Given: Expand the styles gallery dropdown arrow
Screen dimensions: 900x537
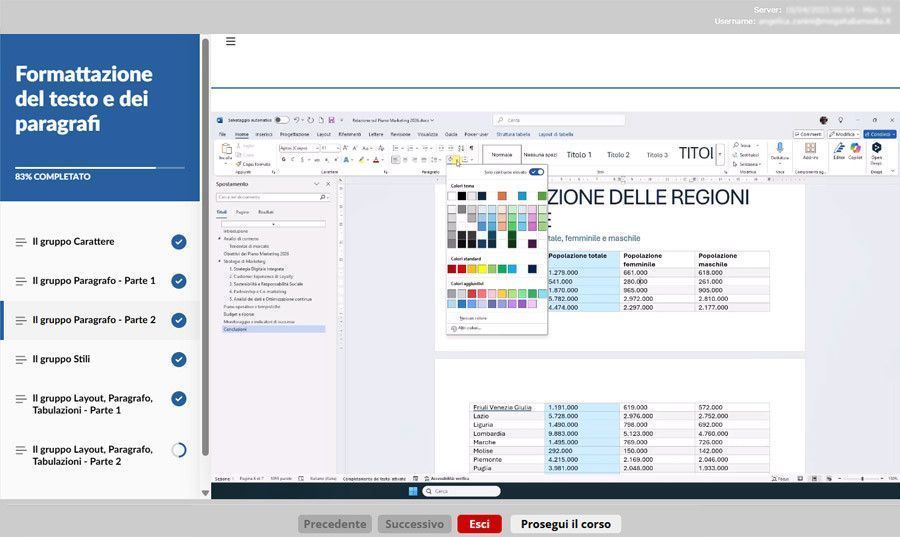Looking at the screenshot, I should coord(720,155).
